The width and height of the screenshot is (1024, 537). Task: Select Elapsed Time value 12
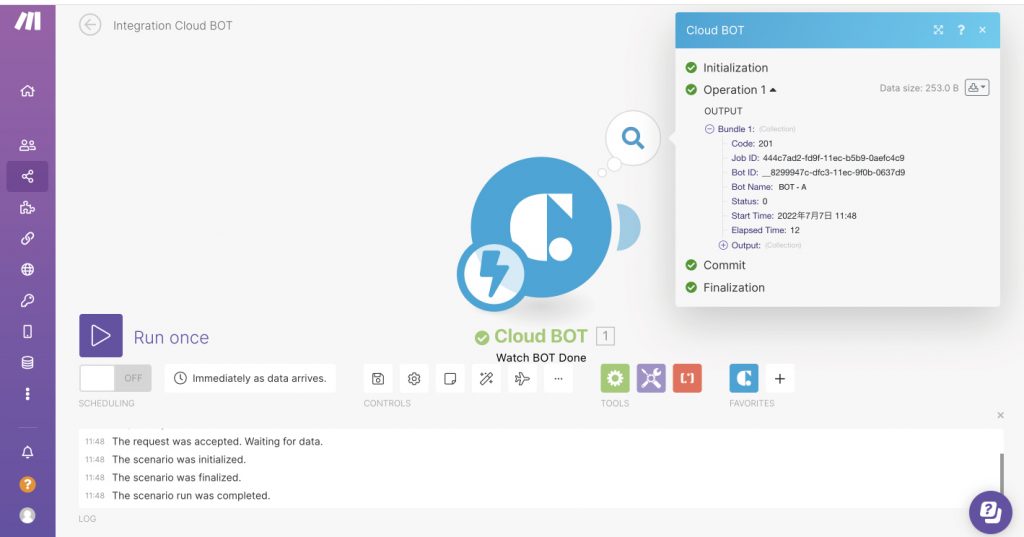click(795, 230)
